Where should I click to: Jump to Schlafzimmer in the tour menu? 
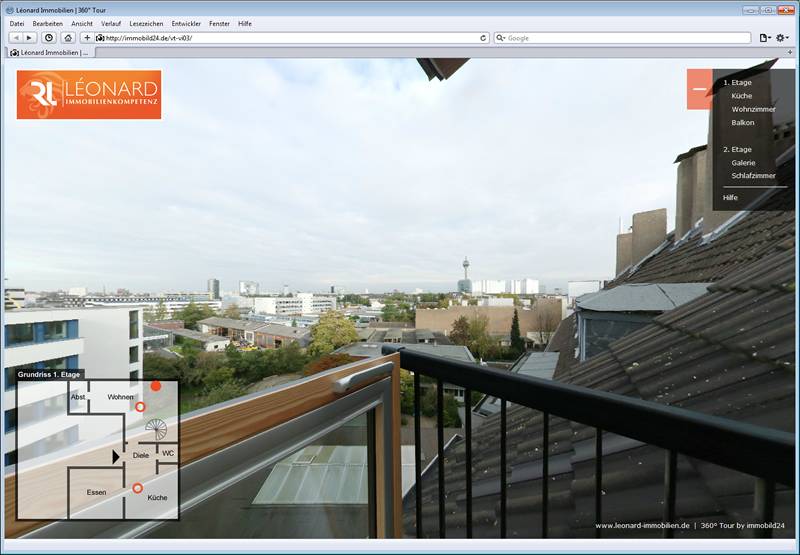coord(753,175)
